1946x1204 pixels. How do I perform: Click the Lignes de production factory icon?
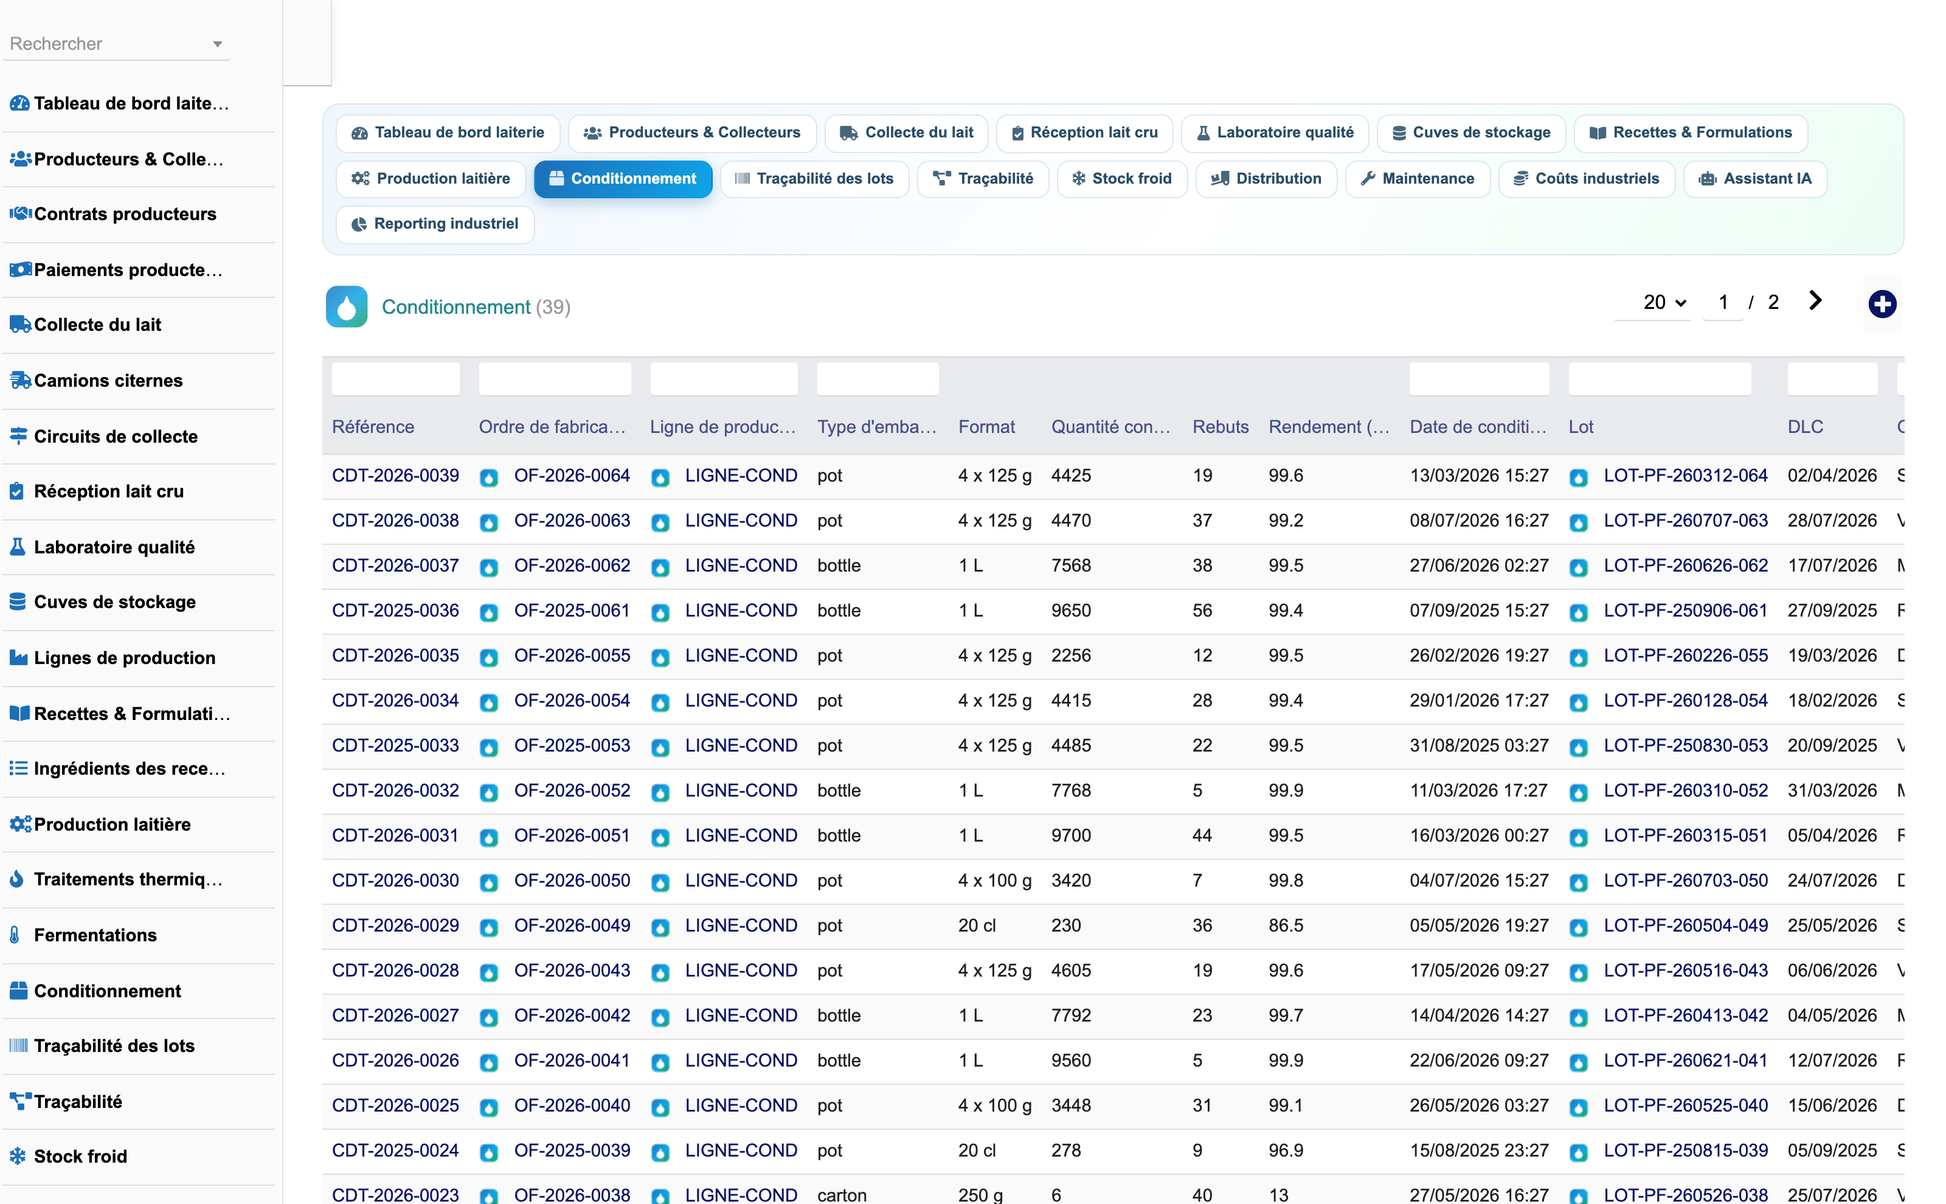(x=18, y=658)
